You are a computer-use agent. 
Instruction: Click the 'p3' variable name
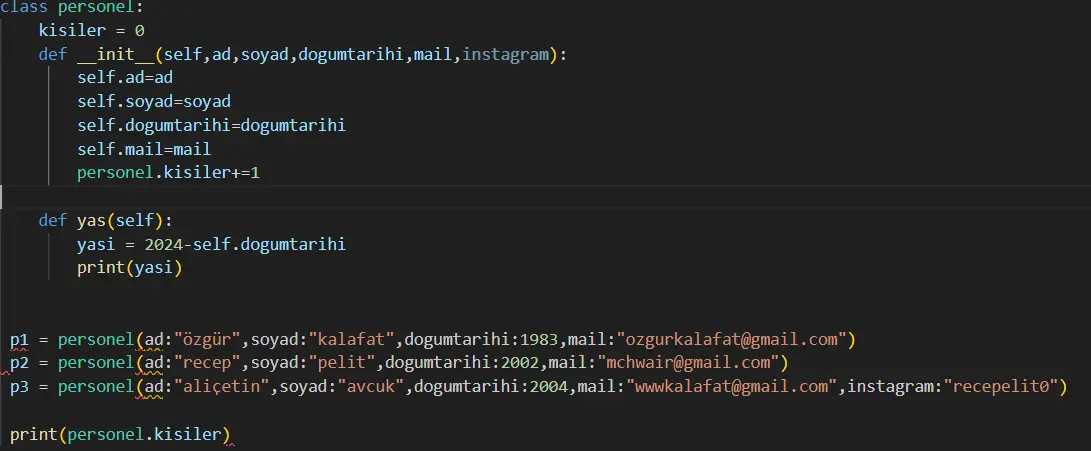pos(19,386)
